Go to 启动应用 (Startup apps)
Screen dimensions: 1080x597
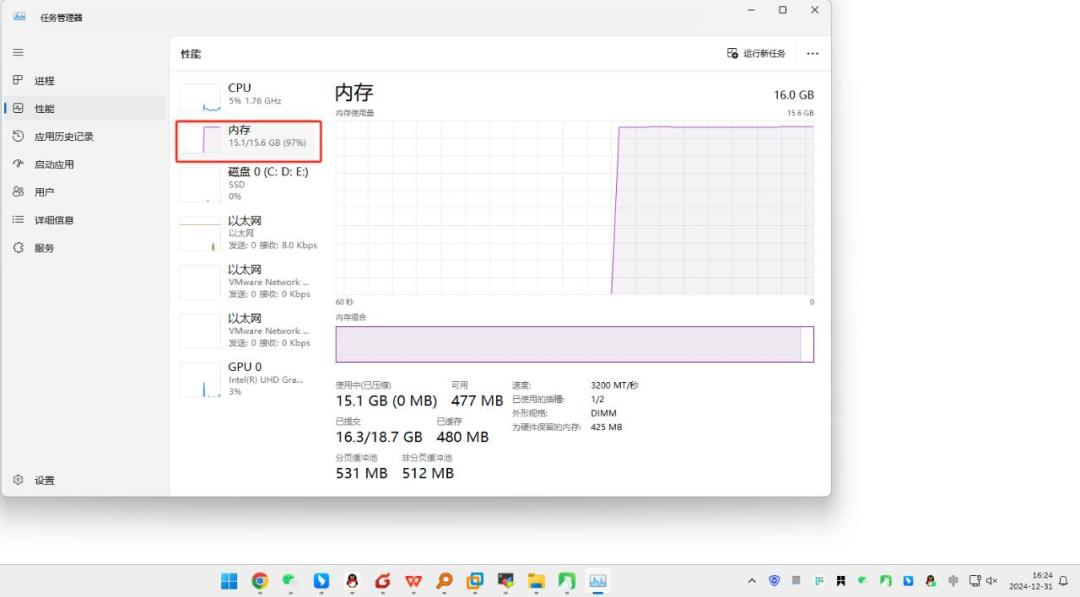click(83, 164)
